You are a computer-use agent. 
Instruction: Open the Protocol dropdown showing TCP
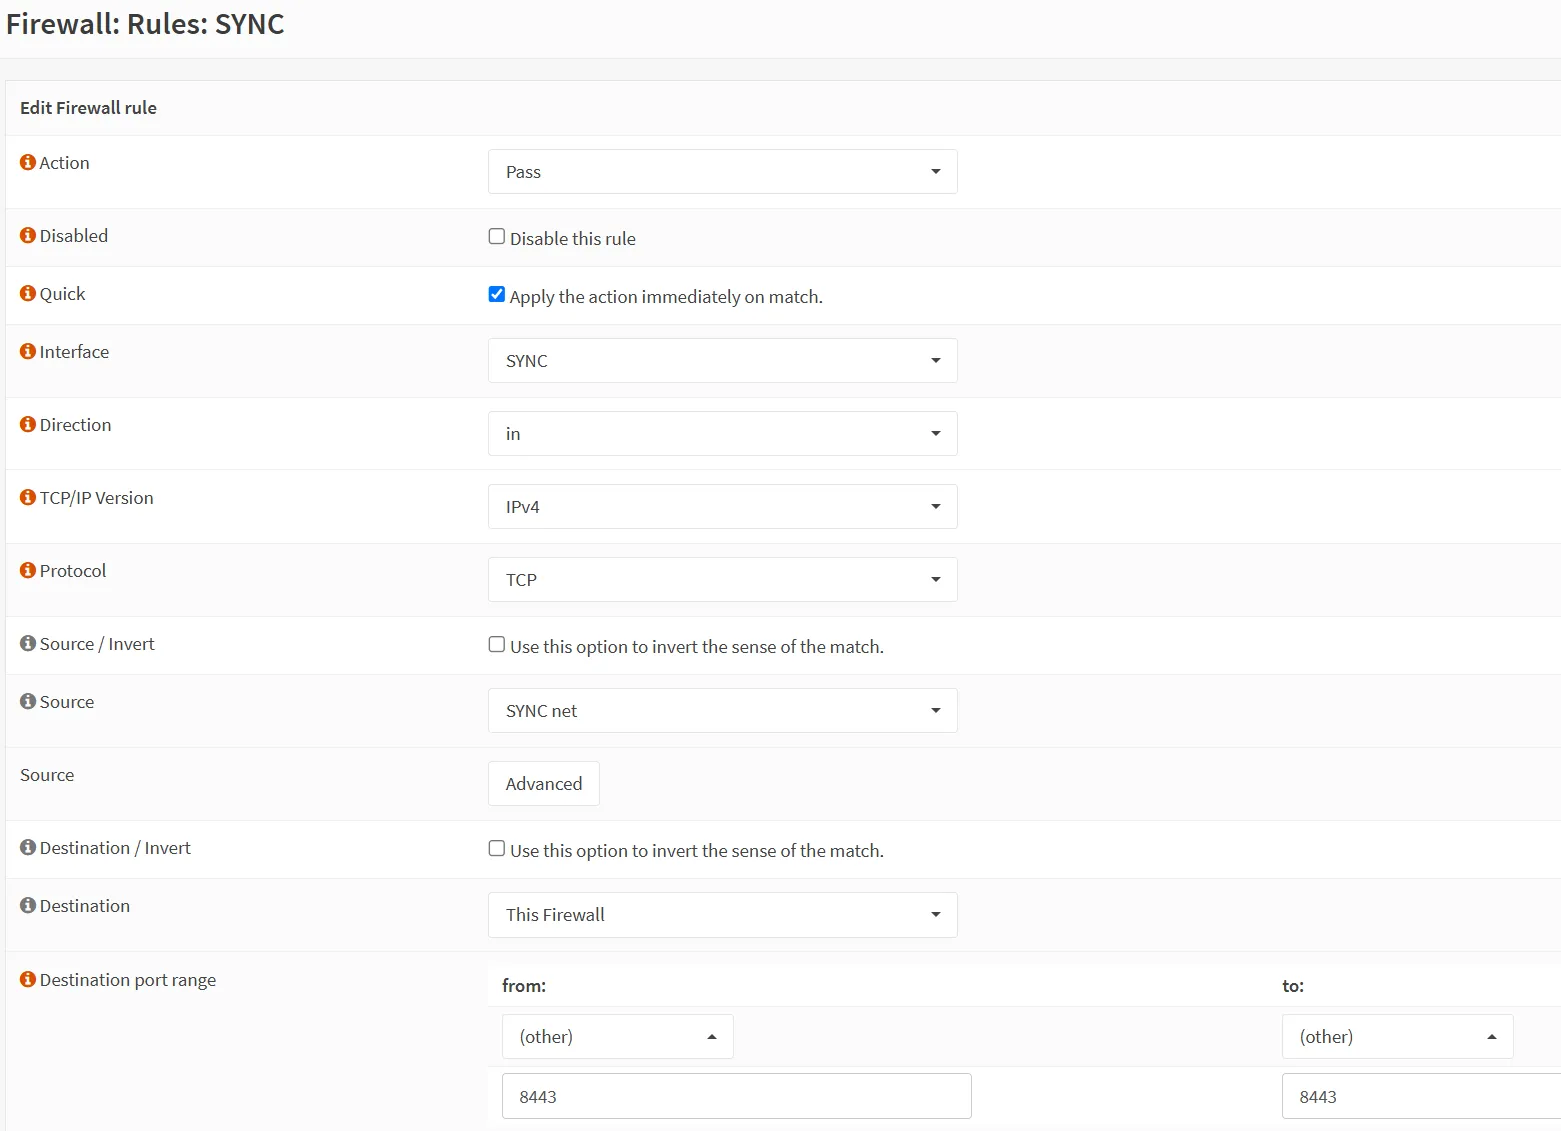[x=722, y=579]
